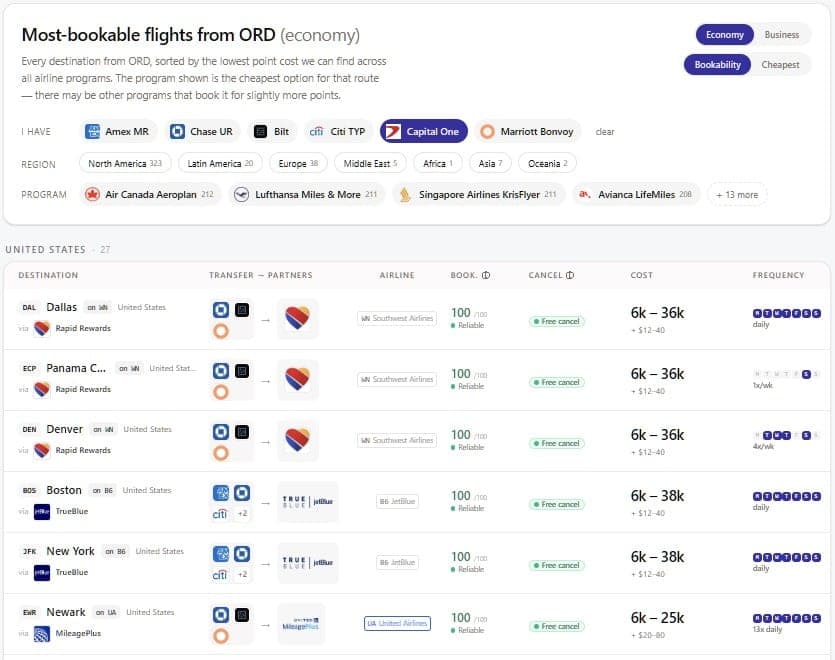
Task: Click MileagePlus icon under Newark
Action: (x=42, y=633)
